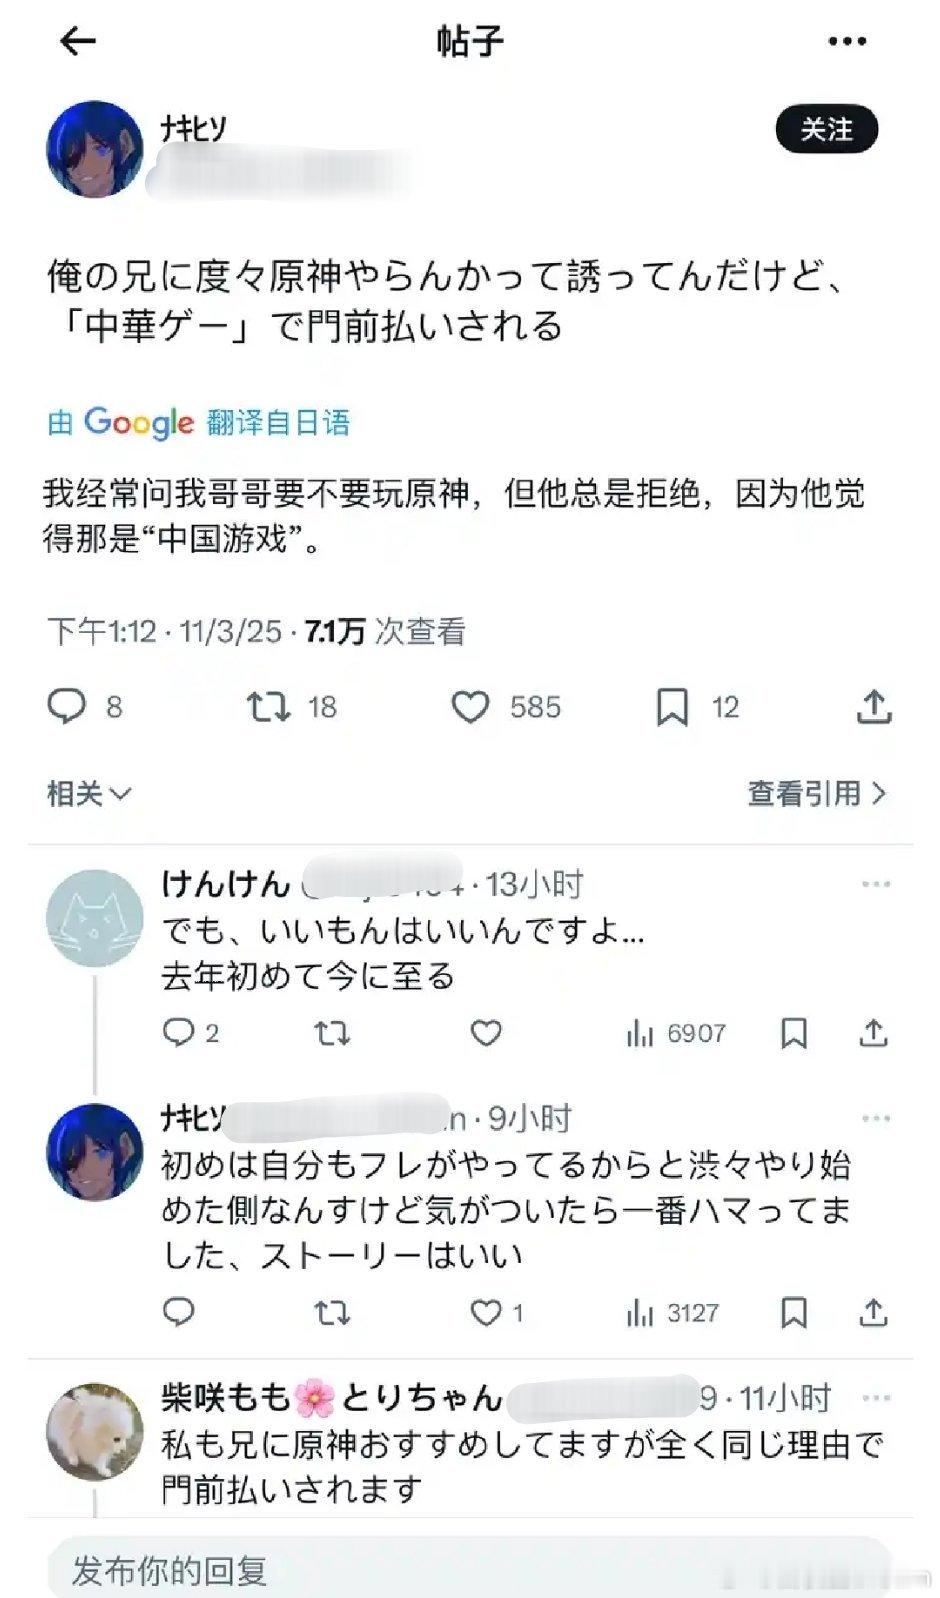The width and height of the screenshot is (940, 1598).
Task: Share the main post via share icon
Action: click(874, 706)
